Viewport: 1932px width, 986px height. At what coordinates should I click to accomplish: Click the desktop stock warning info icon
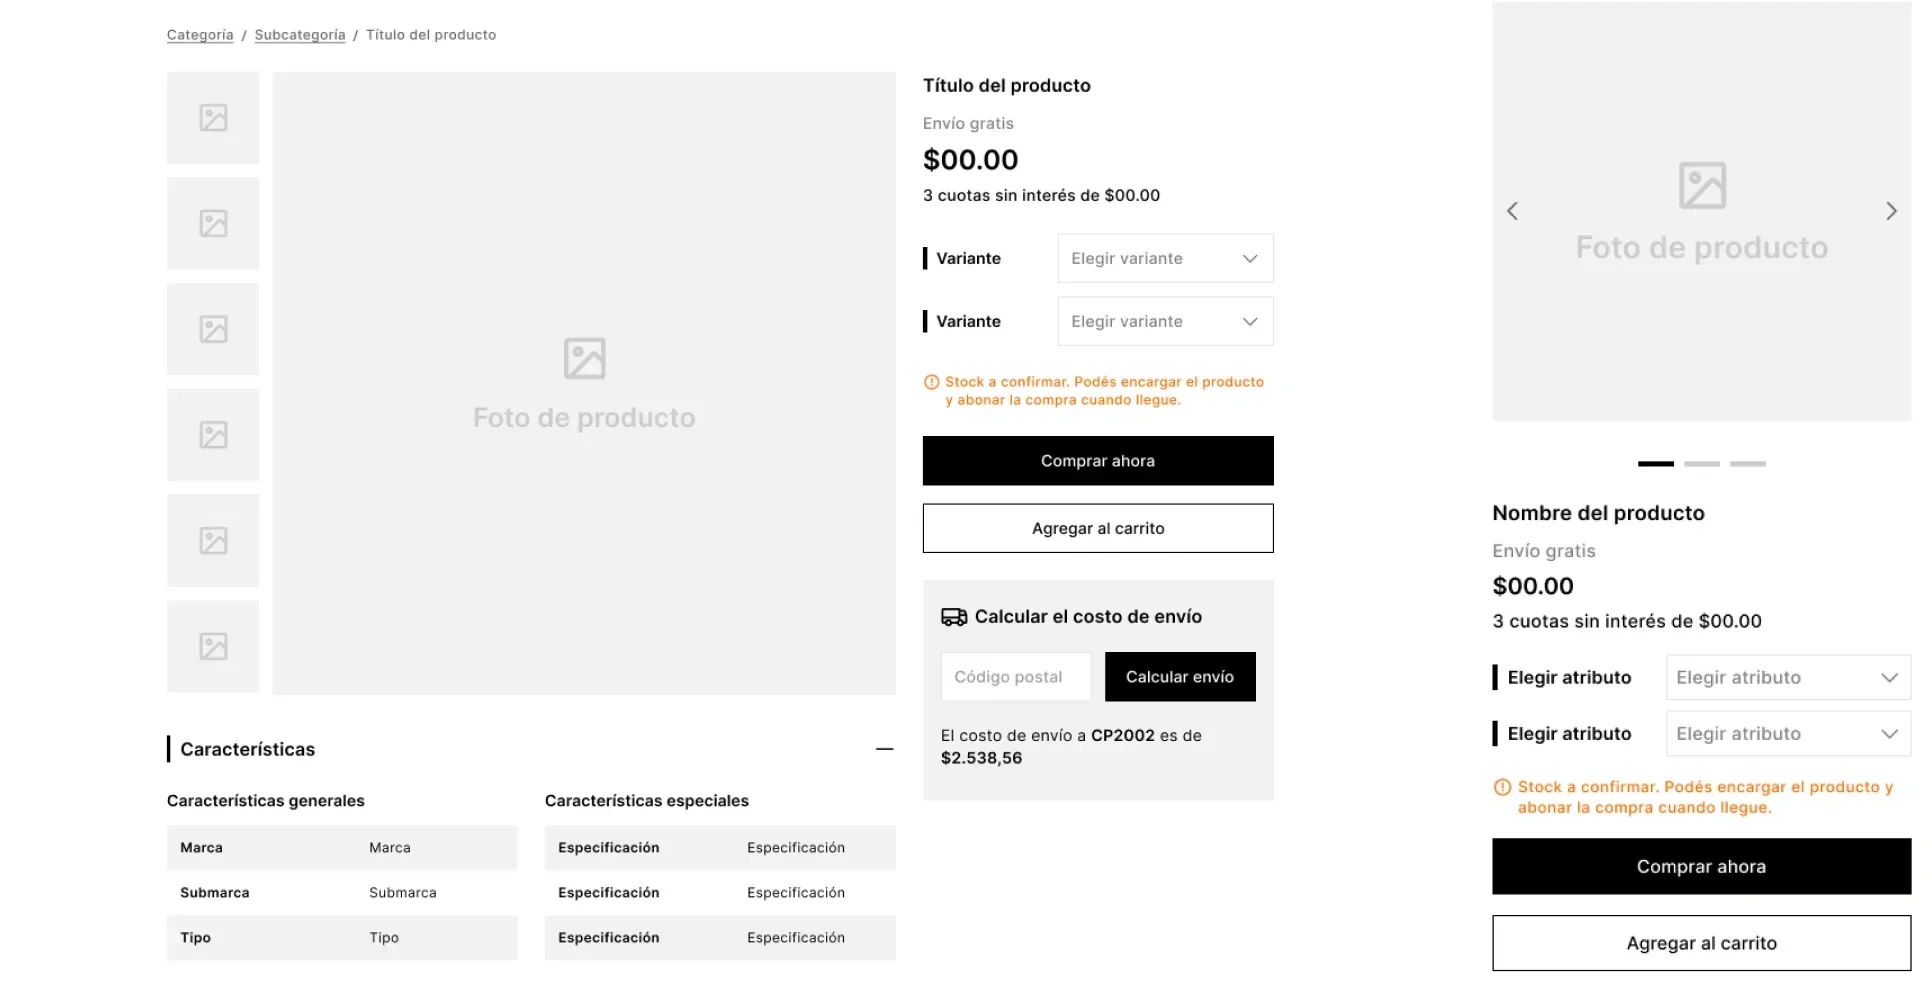click(x=931, y=382)
